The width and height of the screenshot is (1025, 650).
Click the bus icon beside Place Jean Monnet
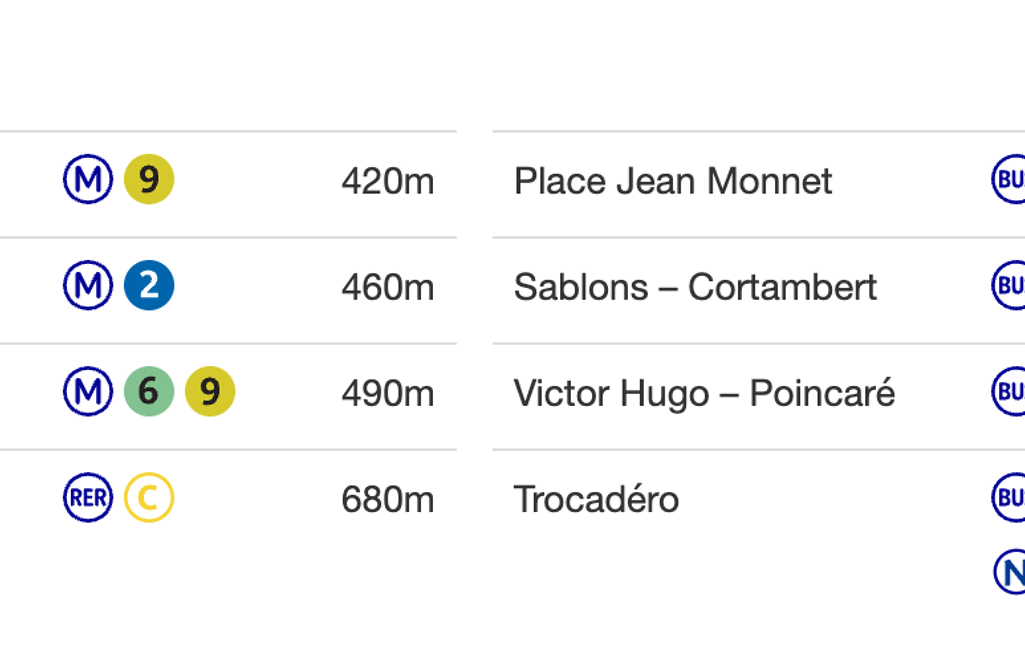tap(1008, 181)
